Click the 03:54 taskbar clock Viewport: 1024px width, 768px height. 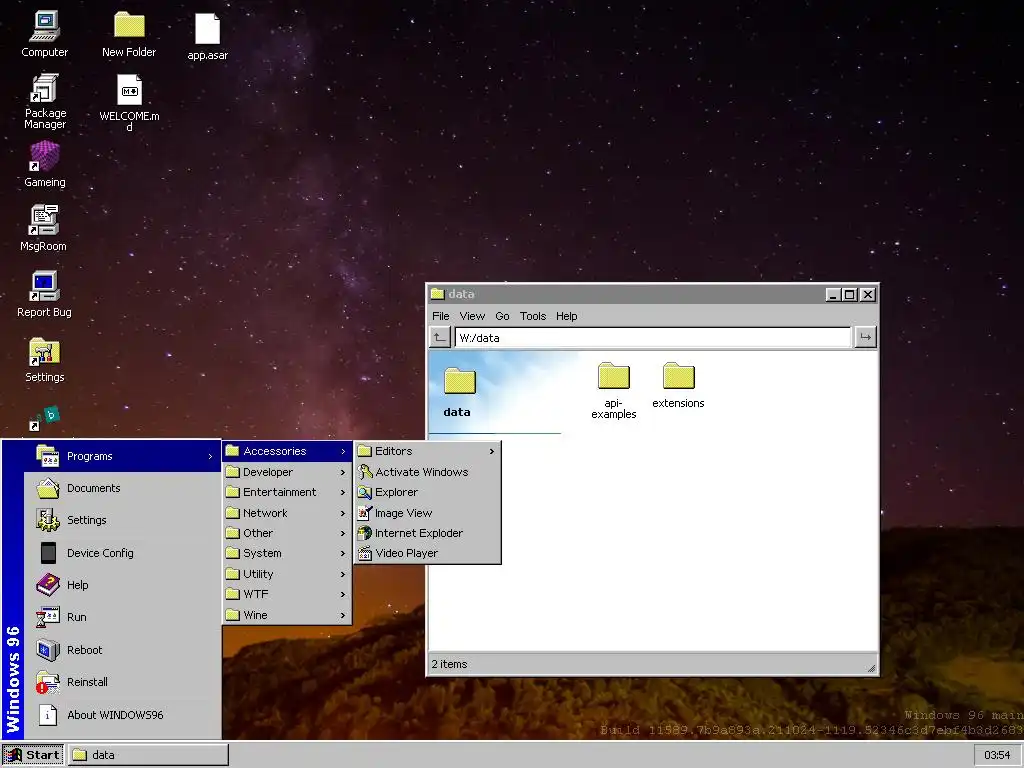(997, 755)
